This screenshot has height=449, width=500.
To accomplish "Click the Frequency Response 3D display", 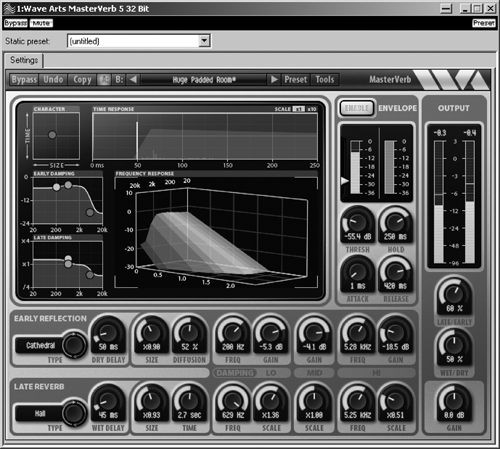I will coord(216,232).
